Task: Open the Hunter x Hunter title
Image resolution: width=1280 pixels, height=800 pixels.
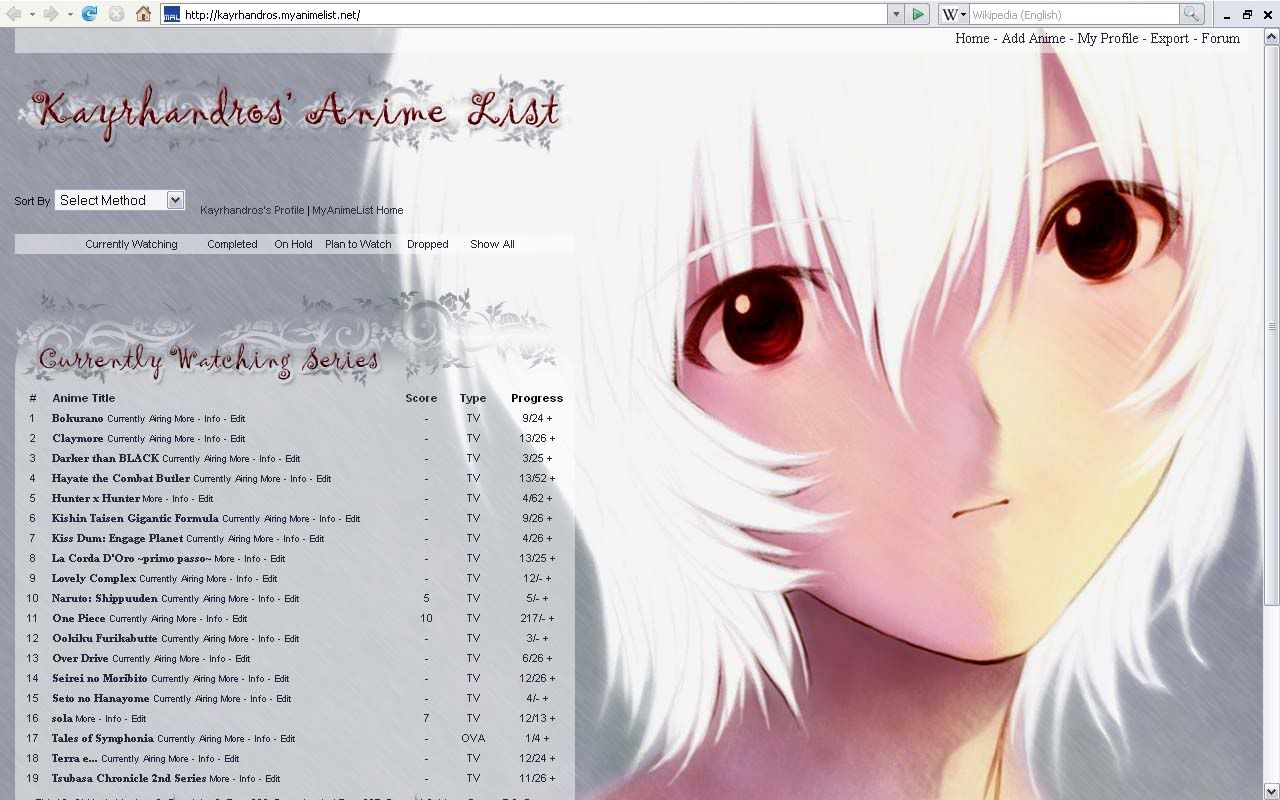Action: tap(96, 498)
